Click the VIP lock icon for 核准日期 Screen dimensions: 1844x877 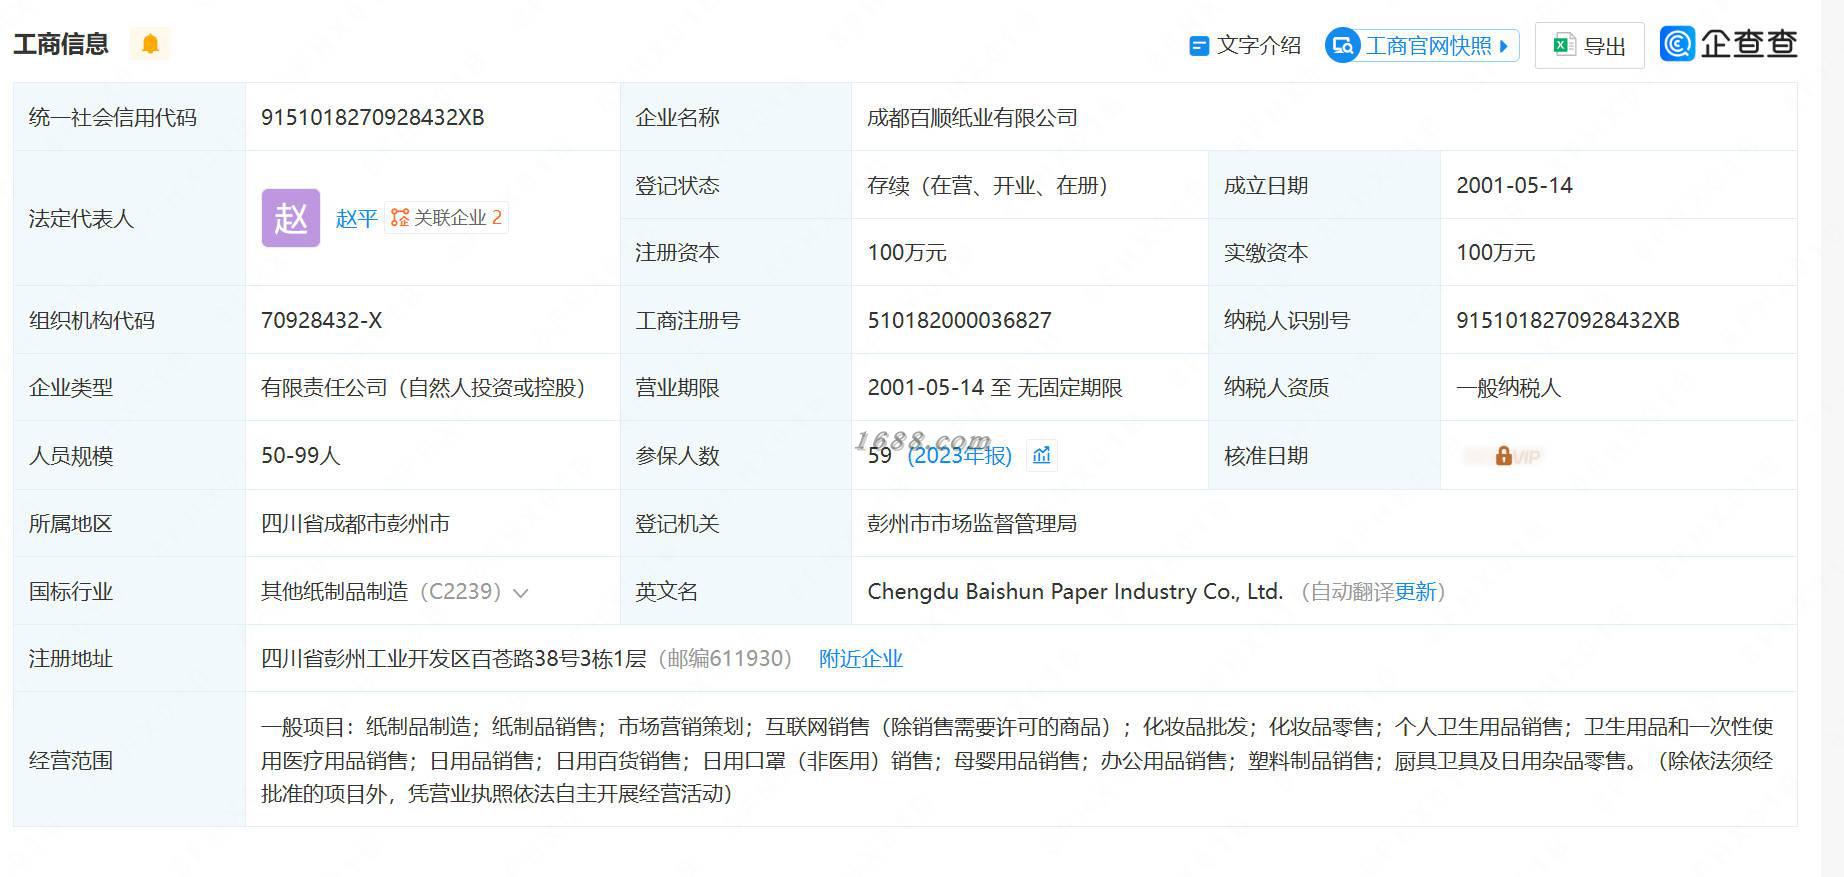tap(1503, 456)
